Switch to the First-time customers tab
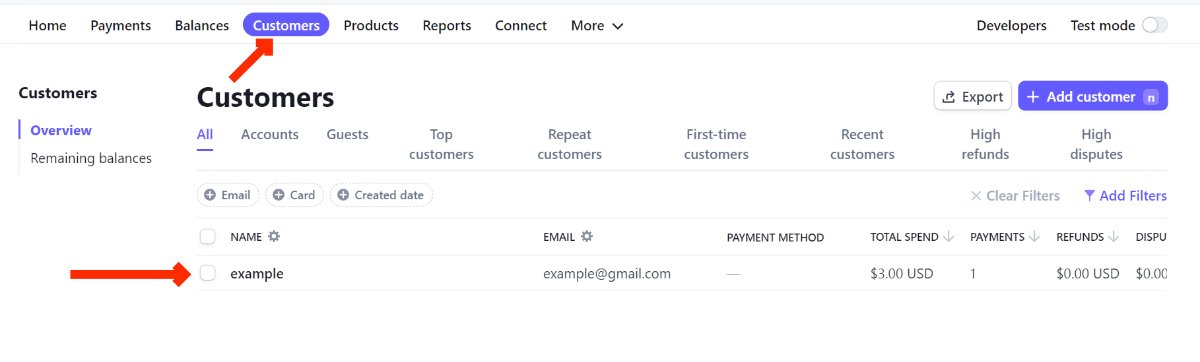This screenshot has width=1200, height=362. coord(716,144)
